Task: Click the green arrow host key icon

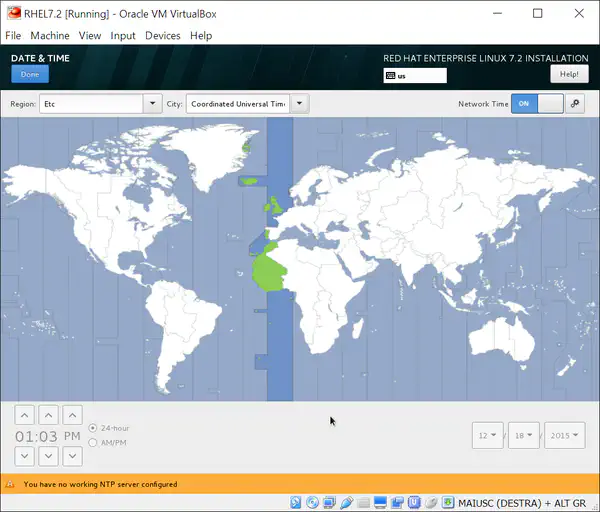Action: tap(447, 501)
